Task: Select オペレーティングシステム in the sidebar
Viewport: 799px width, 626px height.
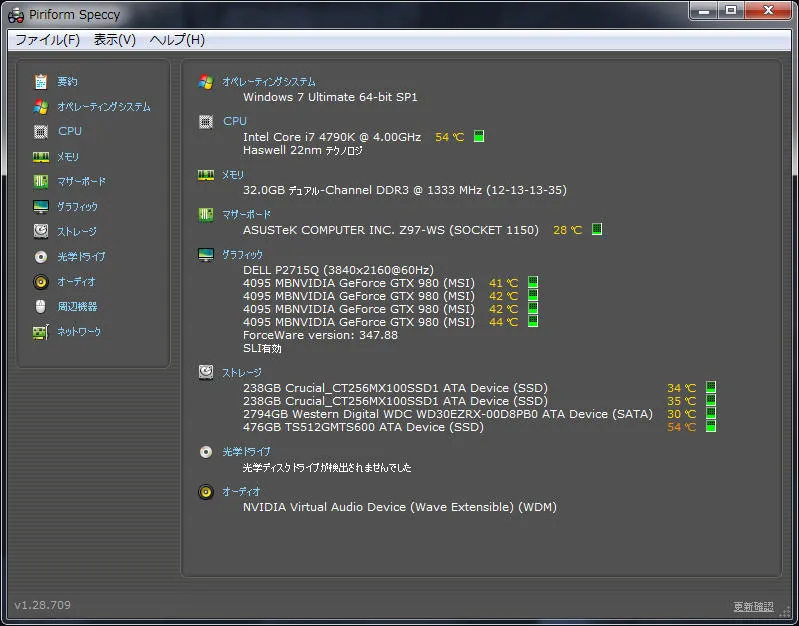Action: coord(103,107)
